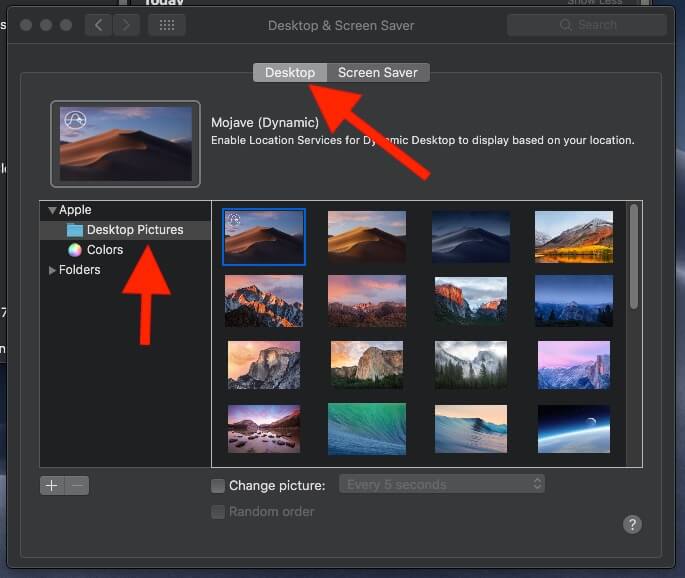Show all preferences grid icon
Viewport: 685px width, 578px height.
(x=166, y=25)
